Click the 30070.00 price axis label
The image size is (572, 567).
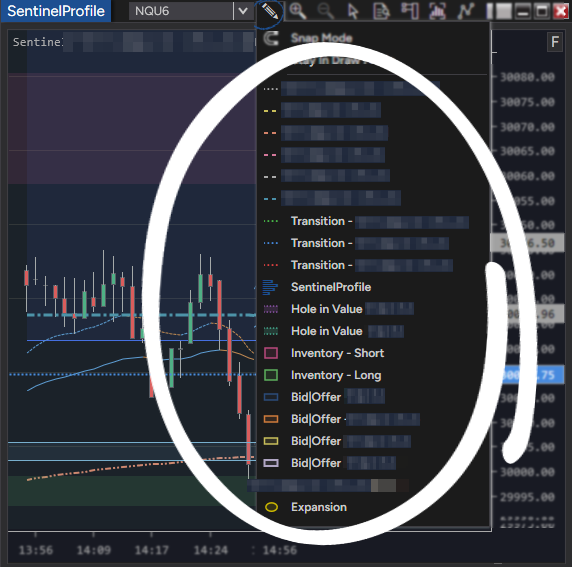coord(527,127)
